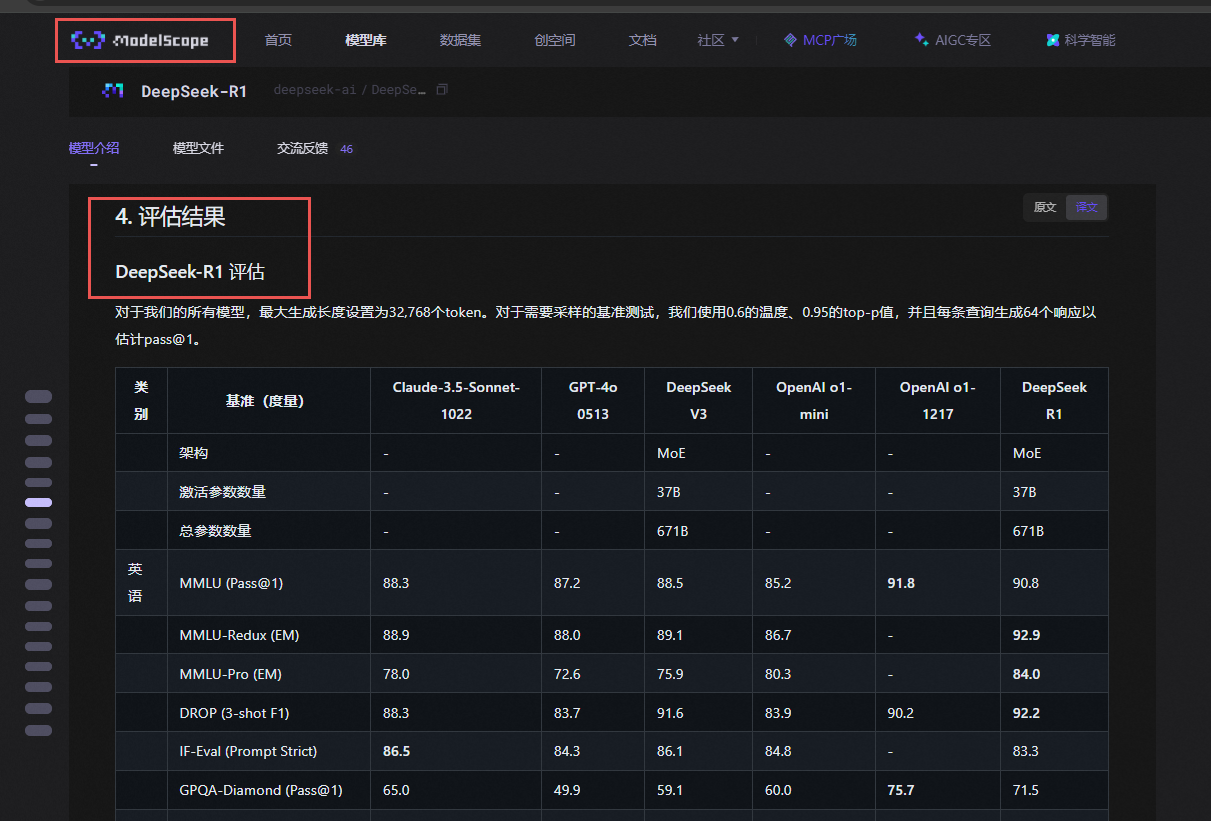Click the 科学智能 icon
This screenshot has height=821, width=1211.
tap(1053, 40)
